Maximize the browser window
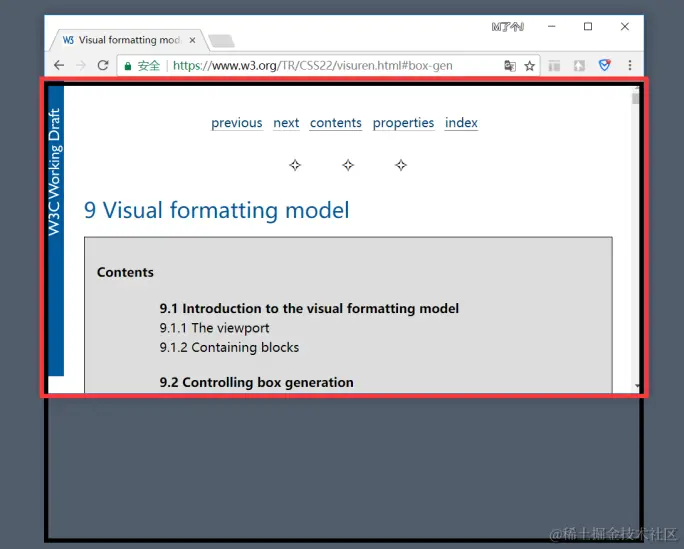684x549 pixels. coord(588,27)
